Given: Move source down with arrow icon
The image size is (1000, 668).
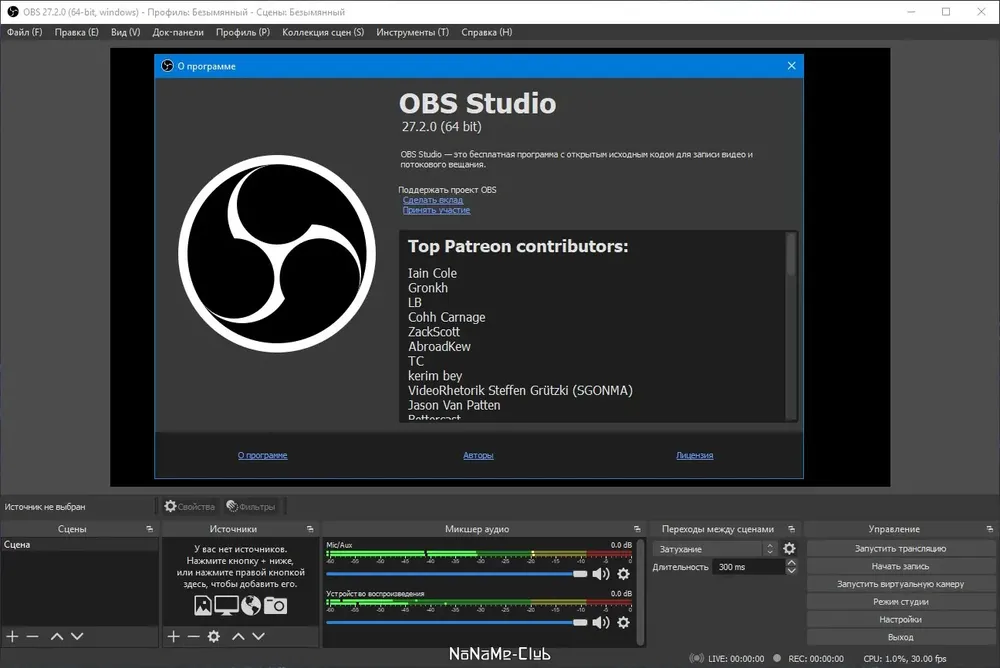Looking at the screenshot, I should coord(258,636).
